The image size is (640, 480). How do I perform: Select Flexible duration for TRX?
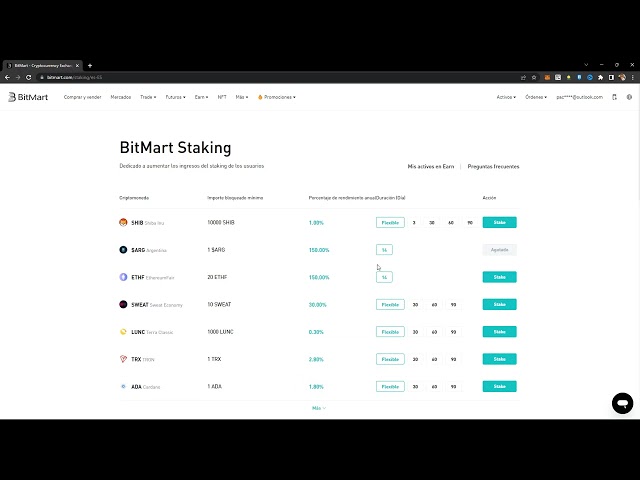click(390, 359)
